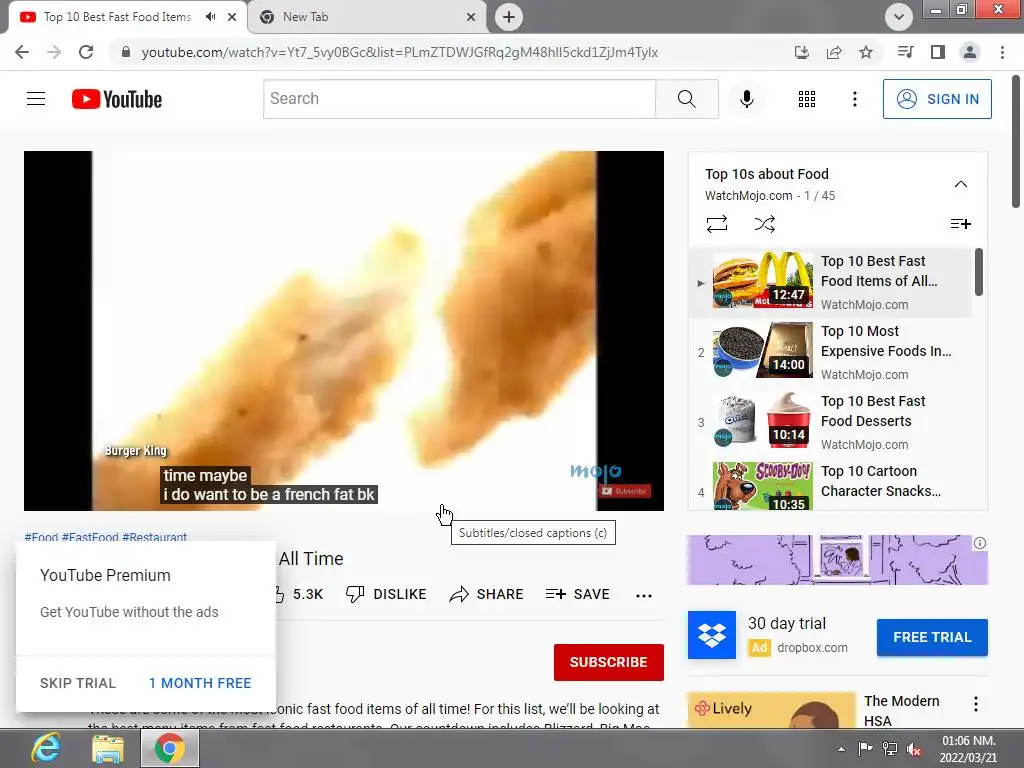The width and height of the screenshot is (1024, 768).
Task: Click the SHARE button
Action: click(x=487, y=594)
